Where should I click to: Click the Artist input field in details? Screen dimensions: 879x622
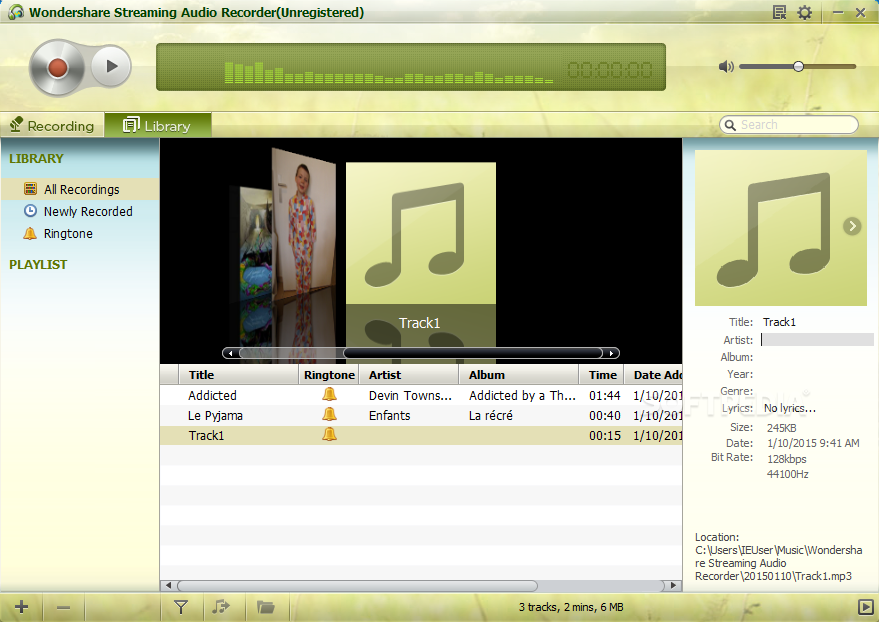pos(817,340)
